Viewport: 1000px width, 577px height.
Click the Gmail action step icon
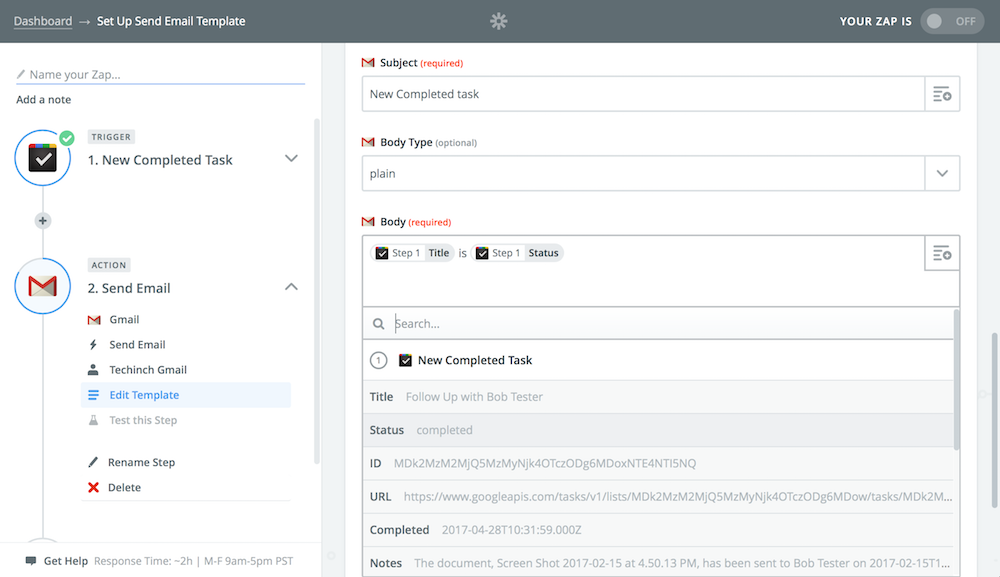[43, 286]
